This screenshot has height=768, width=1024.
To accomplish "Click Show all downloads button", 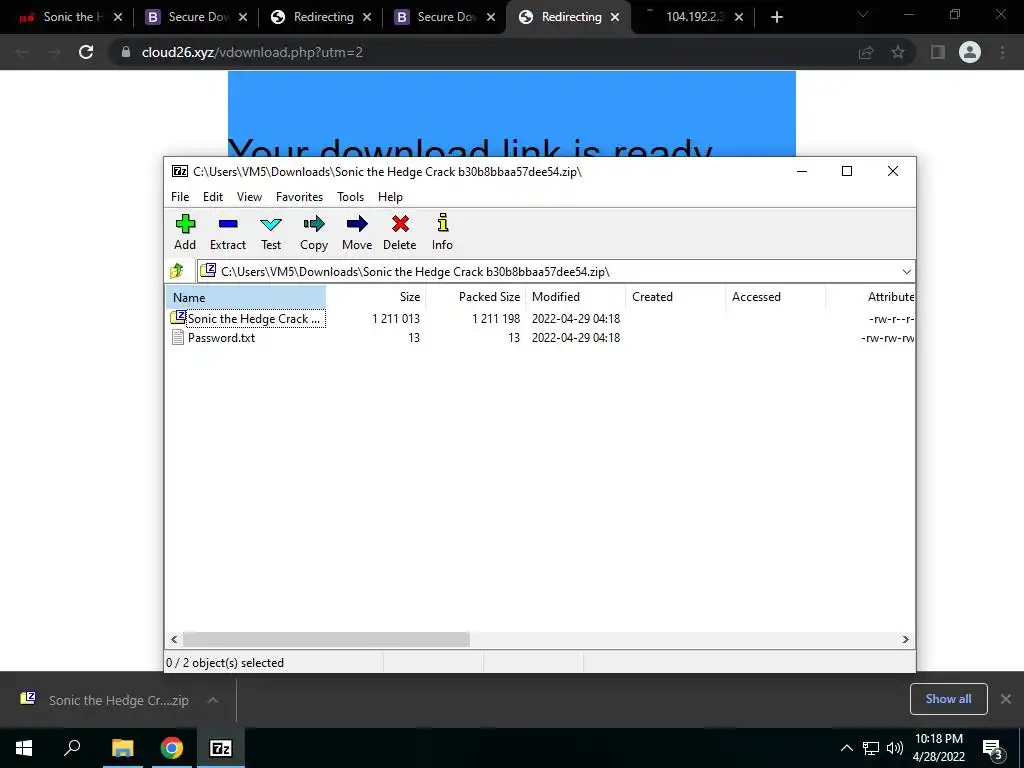I will coord(948,699).
